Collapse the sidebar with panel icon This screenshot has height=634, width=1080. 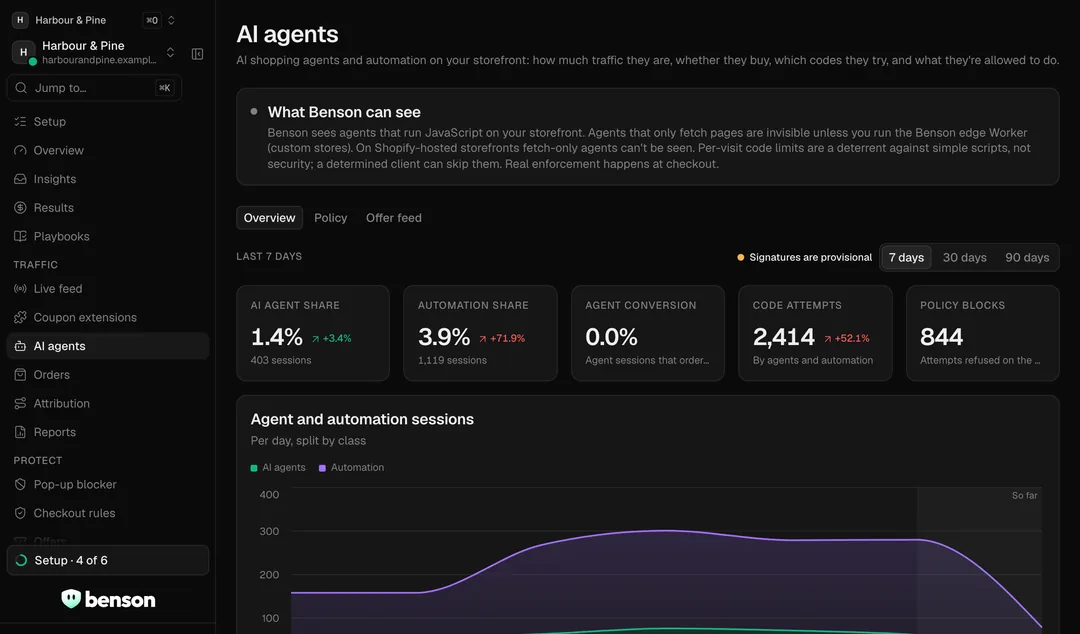tap(198, 54)
